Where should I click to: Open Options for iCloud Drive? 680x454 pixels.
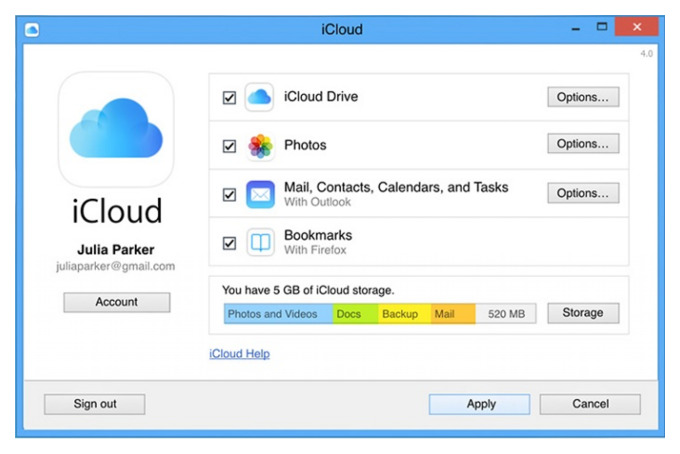583,97
